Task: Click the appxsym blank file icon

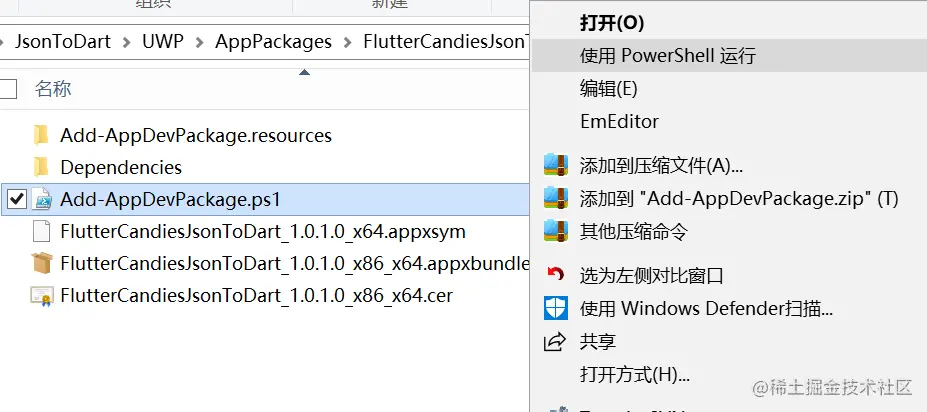Action: (x=41, y=232)
